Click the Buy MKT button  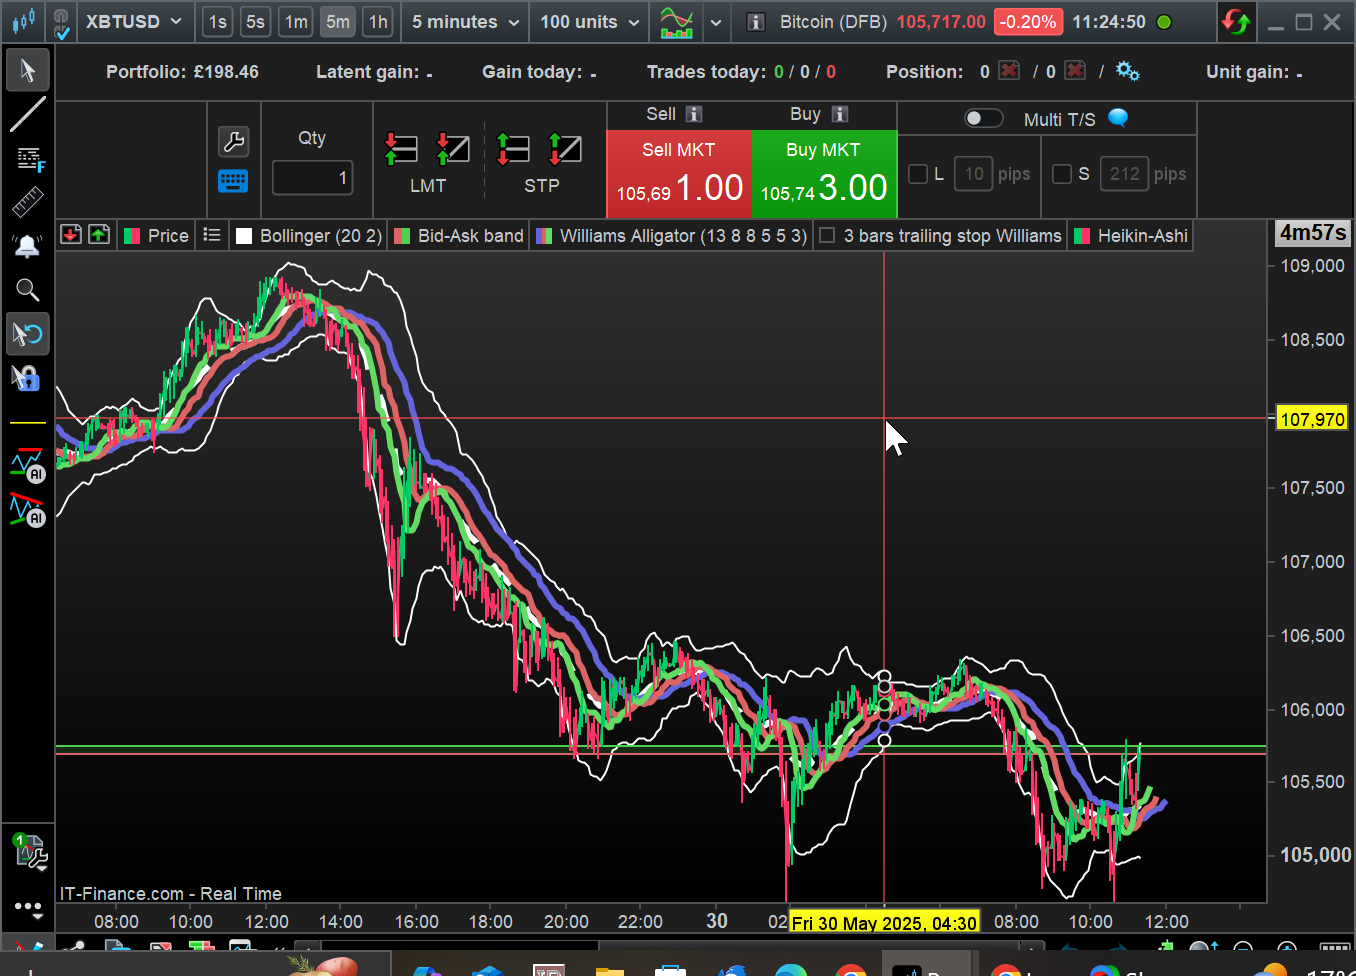tap(823, 174)
